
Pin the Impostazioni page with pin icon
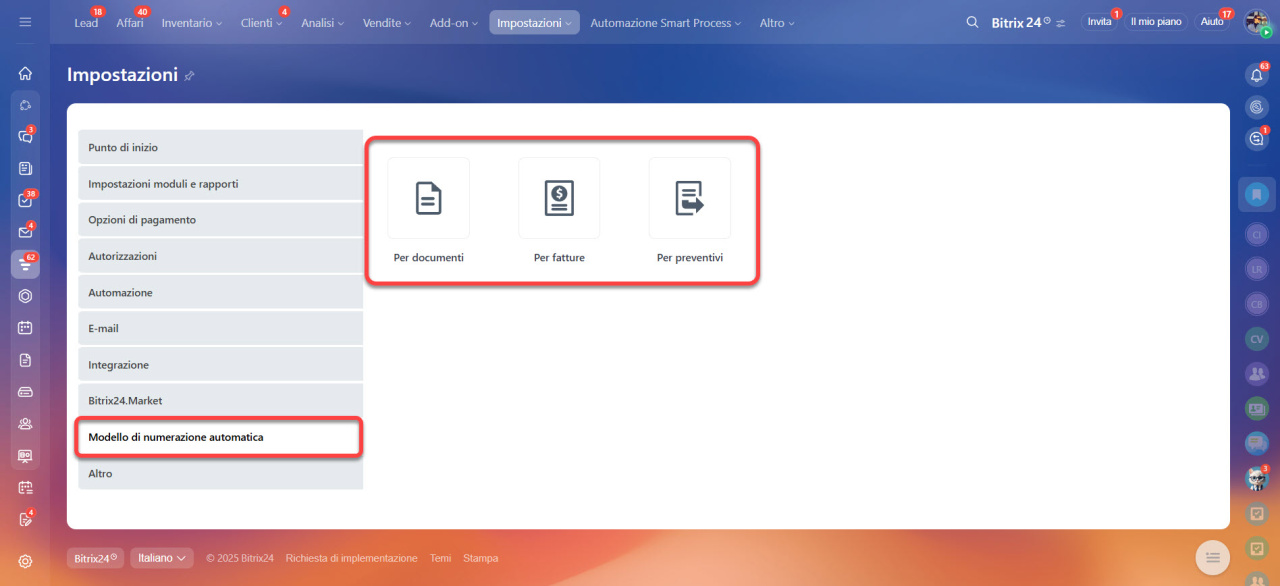click(190, 76)
